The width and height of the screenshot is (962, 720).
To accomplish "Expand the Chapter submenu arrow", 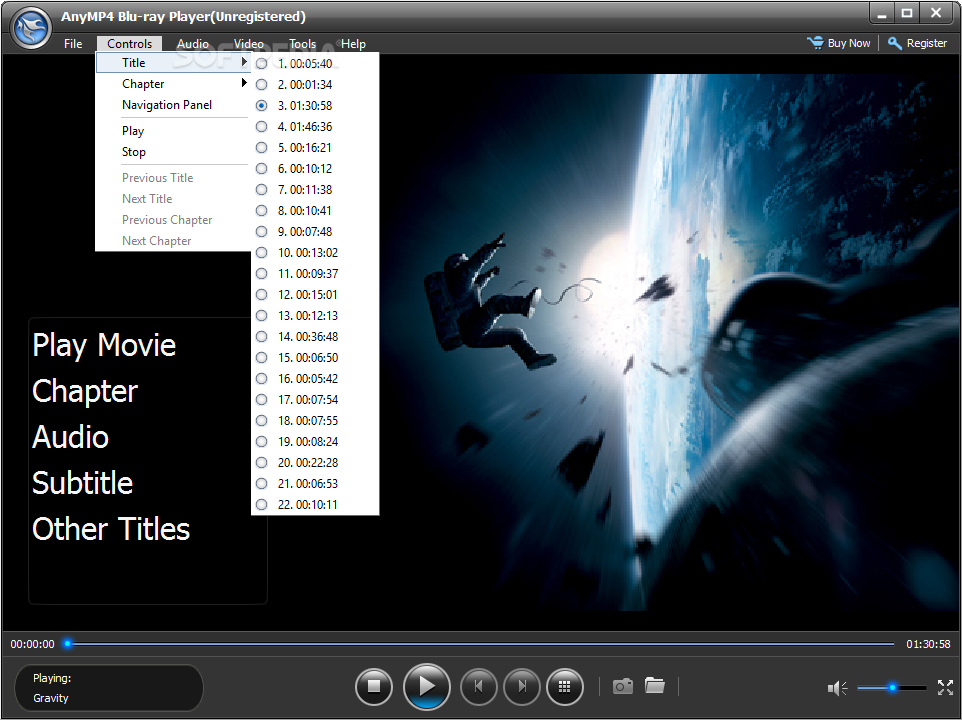I will coord(244,83).
